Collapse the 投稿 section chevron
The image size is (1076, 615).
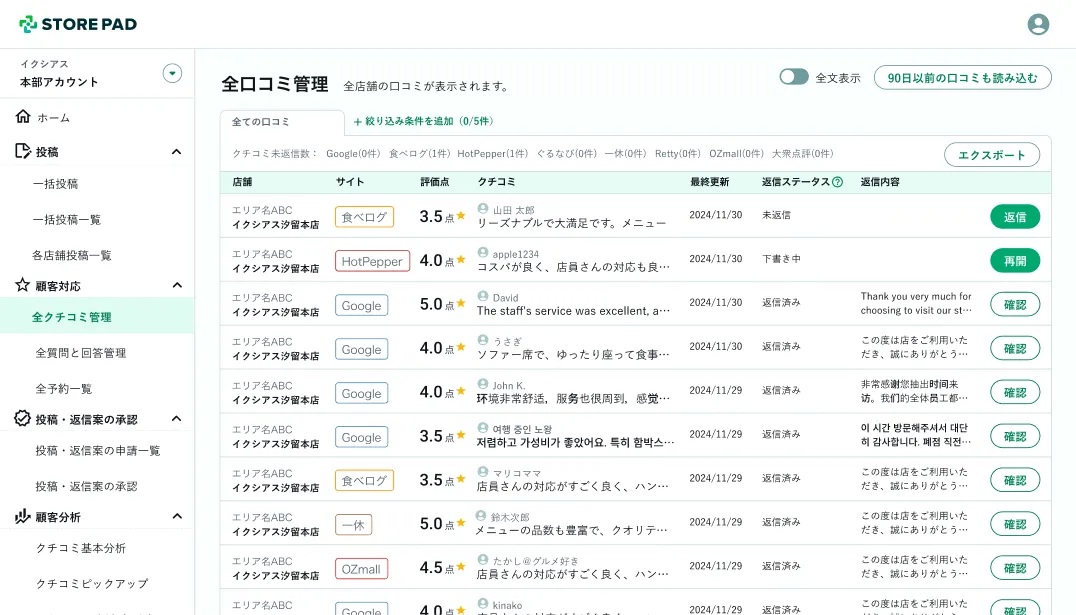click(176, 152)
